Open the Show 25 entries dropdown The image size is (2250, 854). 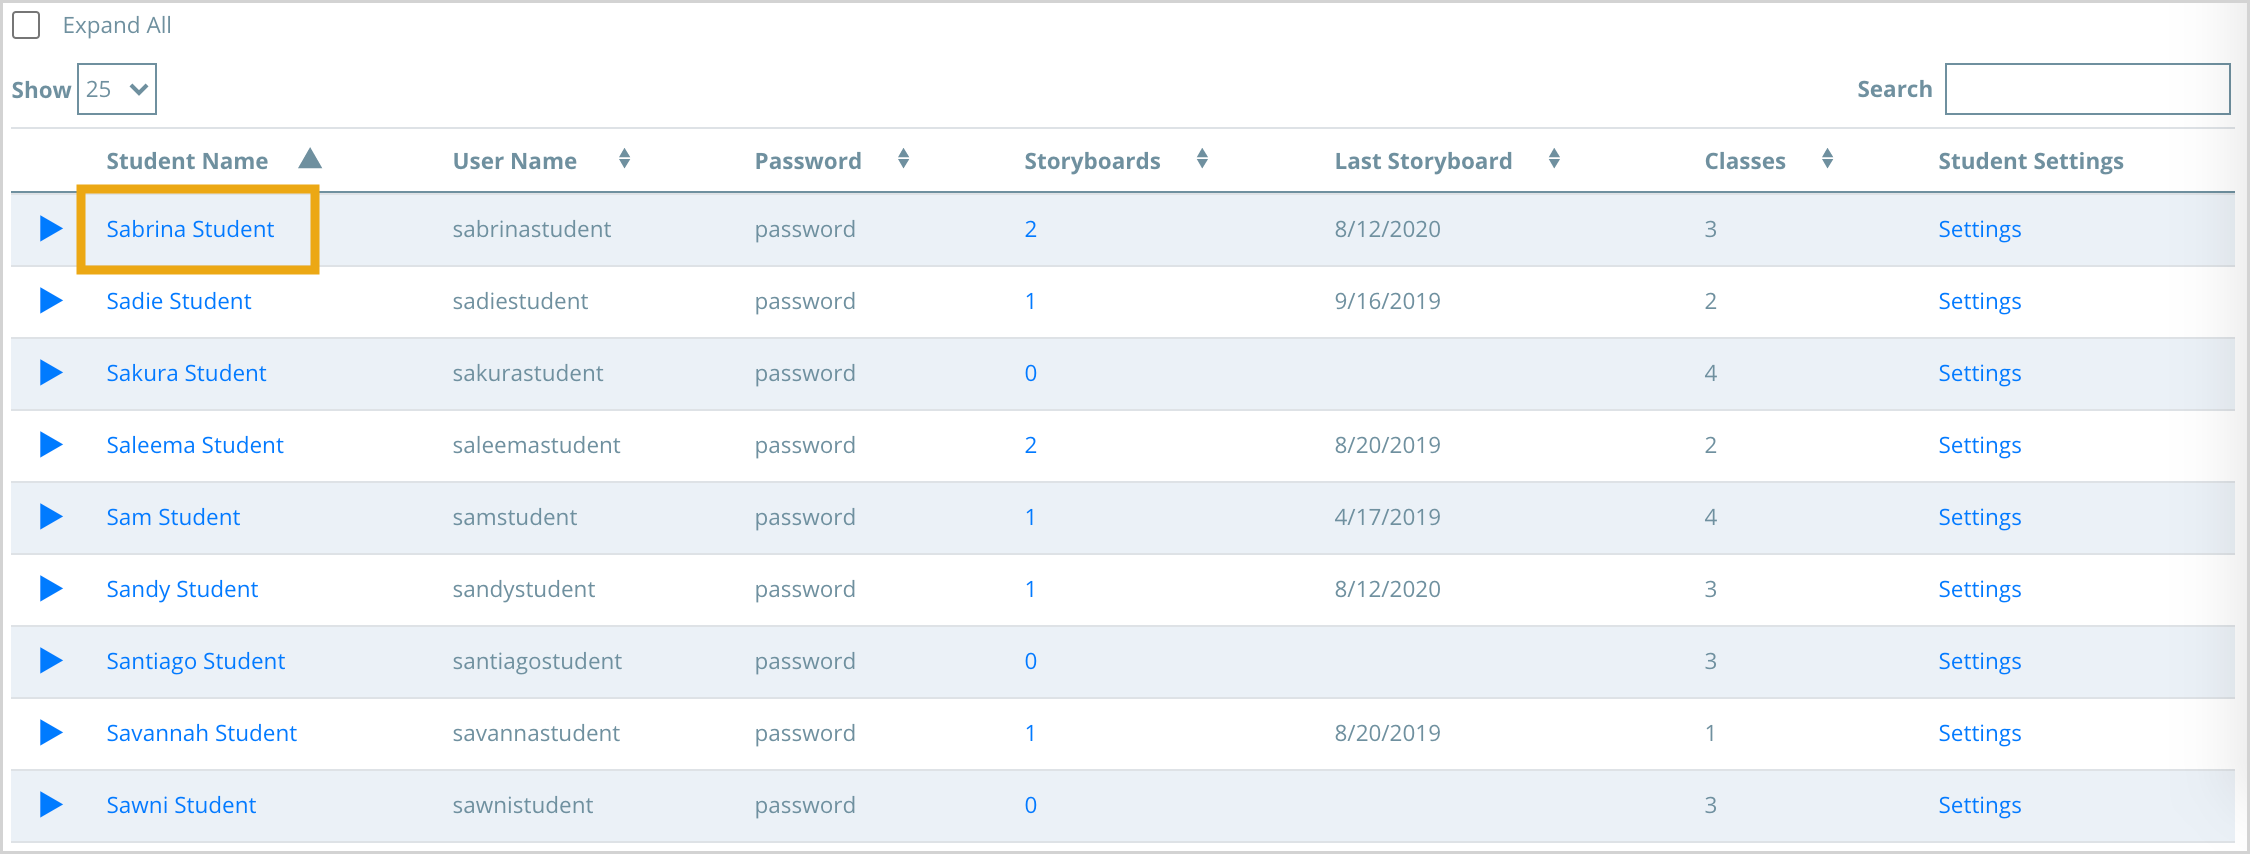pyautogui.click(x=117, y=89)
